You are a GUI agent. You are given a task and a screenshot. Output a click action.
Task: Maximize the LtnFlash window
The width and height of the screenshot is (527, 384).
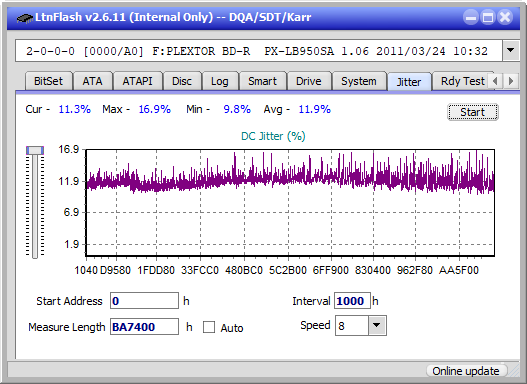point(488,17)
